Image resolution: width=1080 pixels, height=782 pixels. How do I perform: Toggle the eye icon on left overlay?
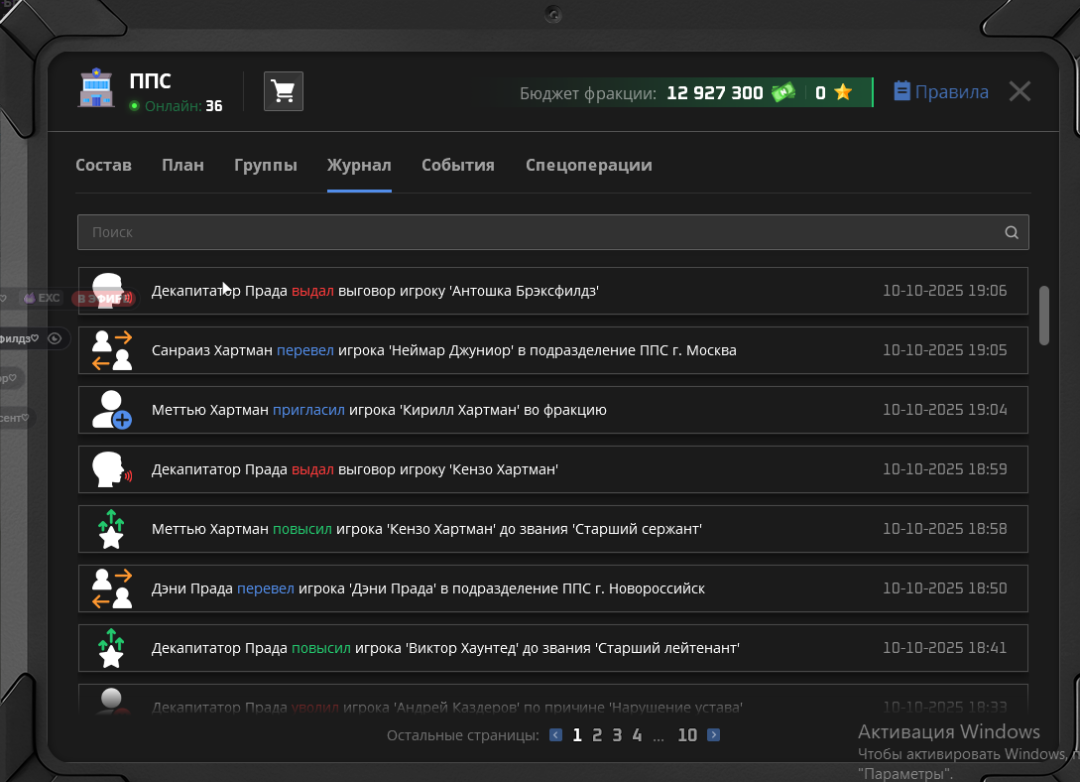coord(55,339)
